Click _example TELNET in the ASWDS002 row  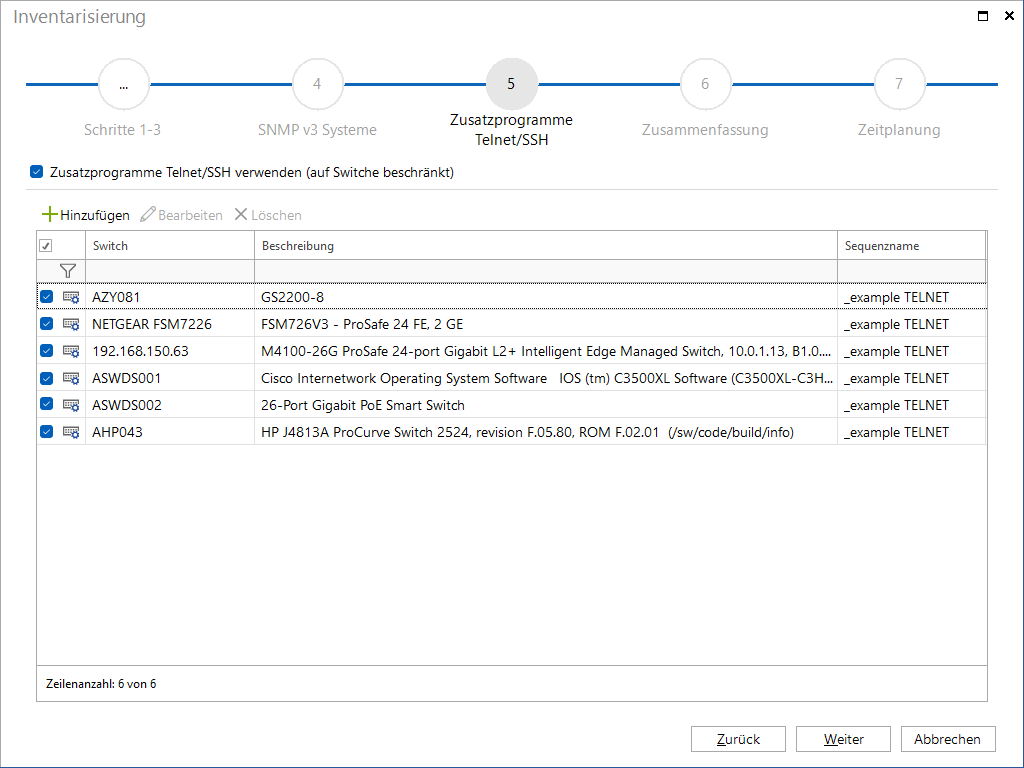pyautogui.click(x=912, y=405)
